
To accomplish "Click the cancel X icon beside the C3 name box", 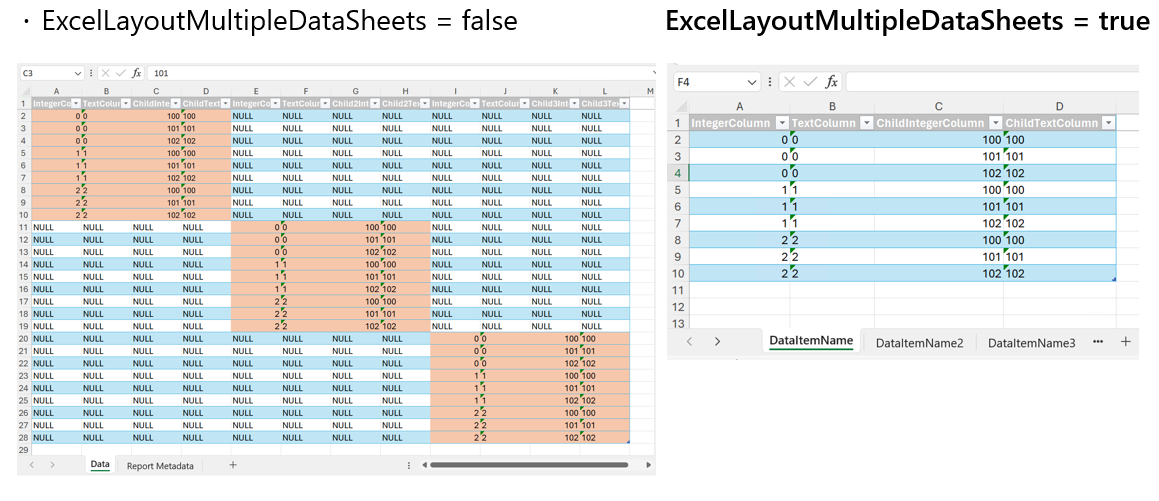I will 106,73.
